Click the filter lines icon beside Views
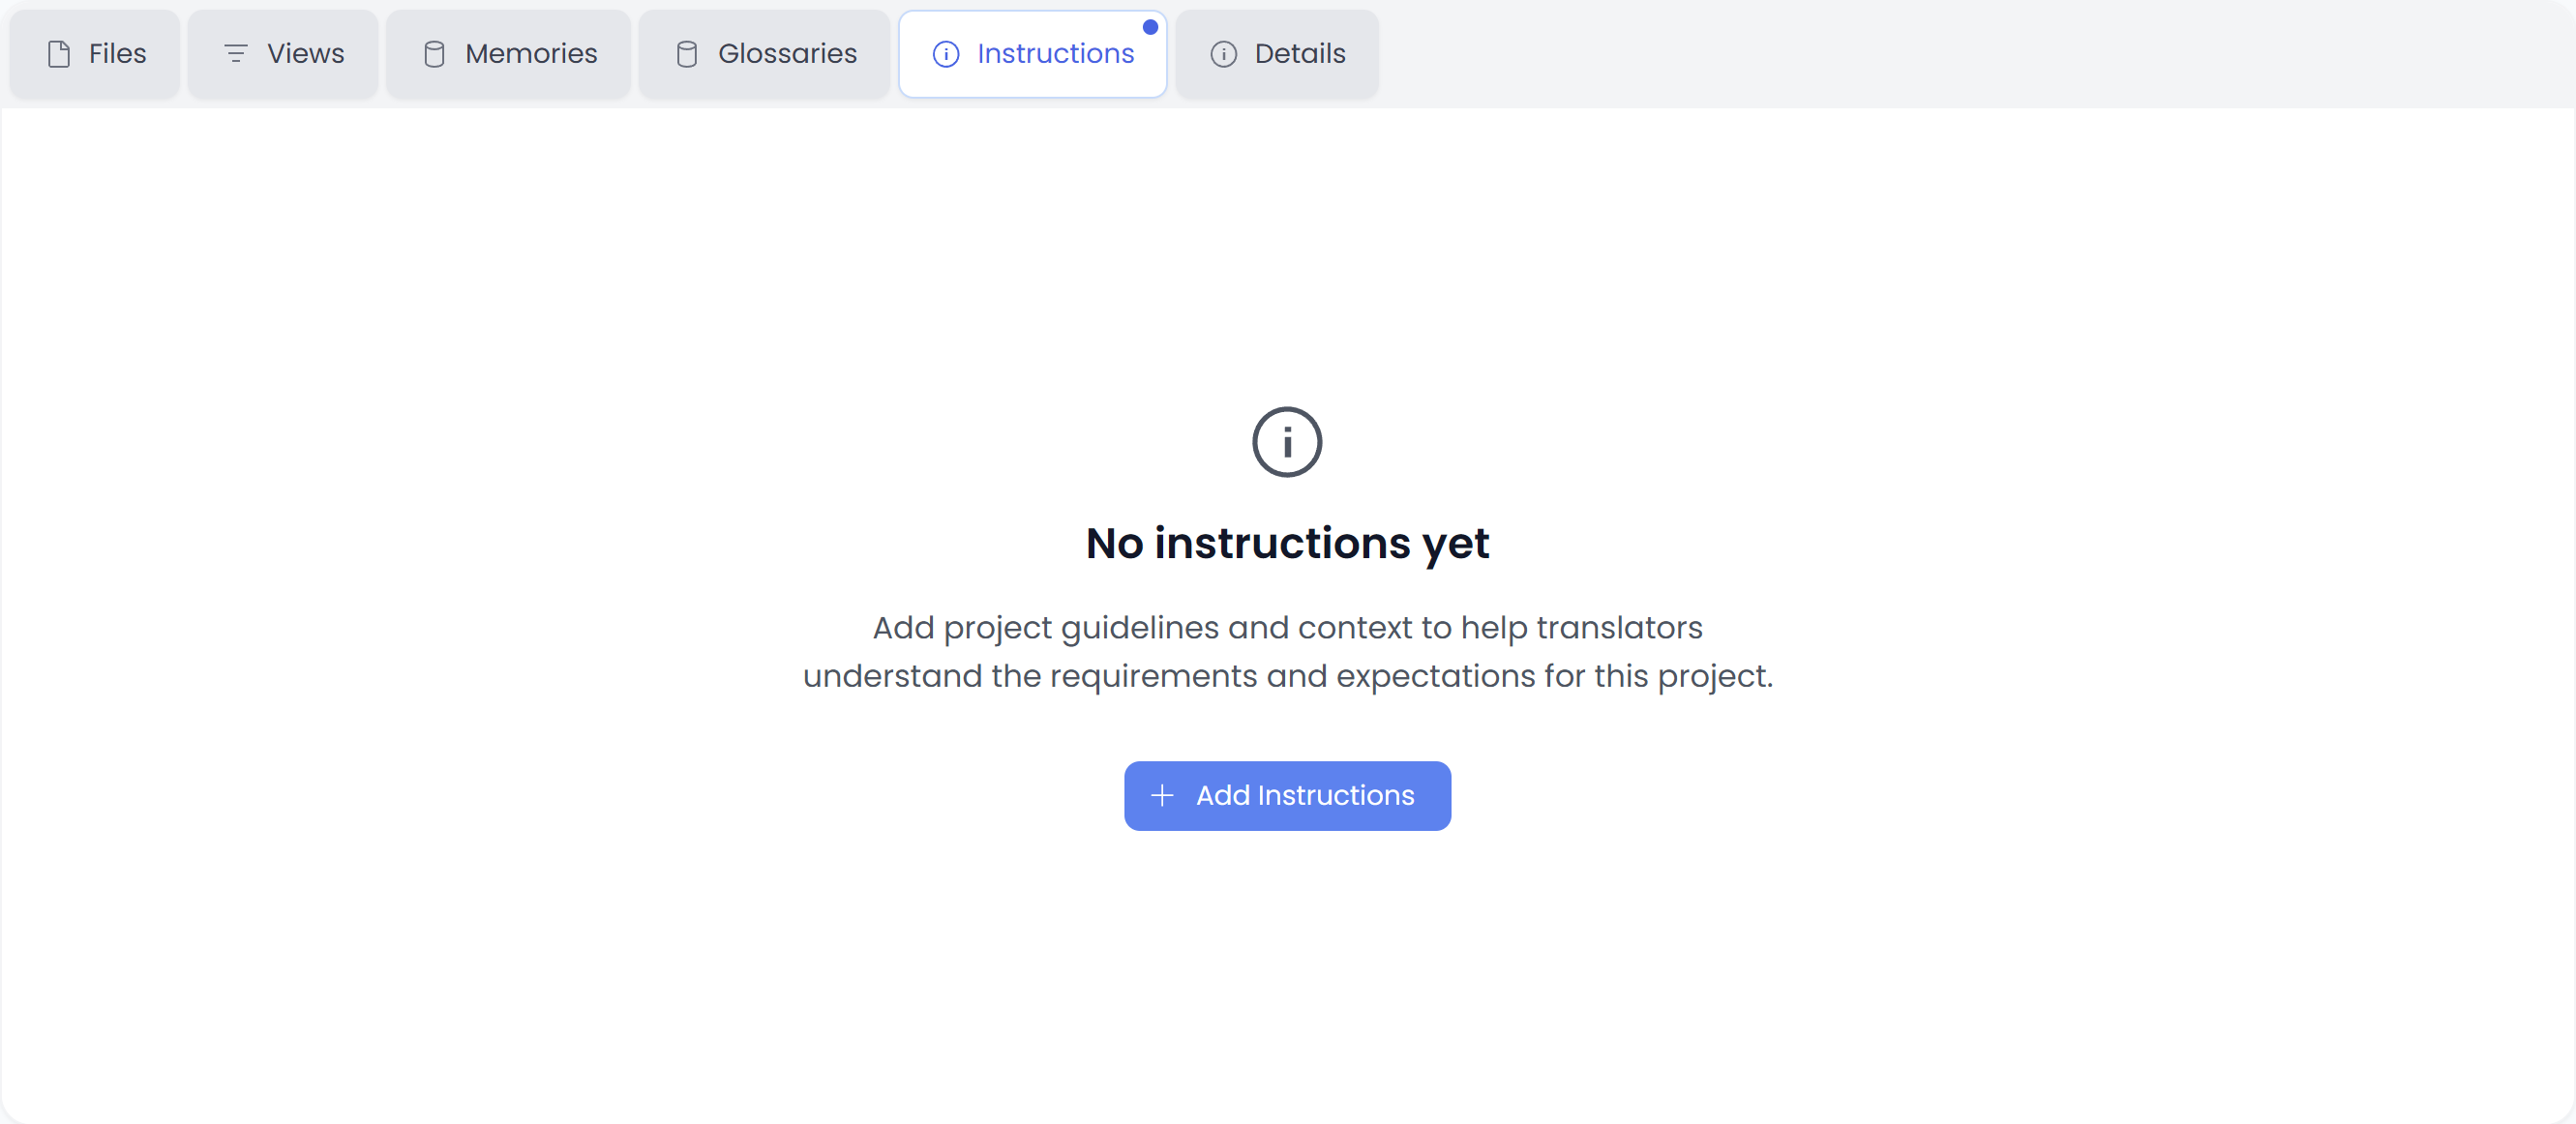 [235, 54]
